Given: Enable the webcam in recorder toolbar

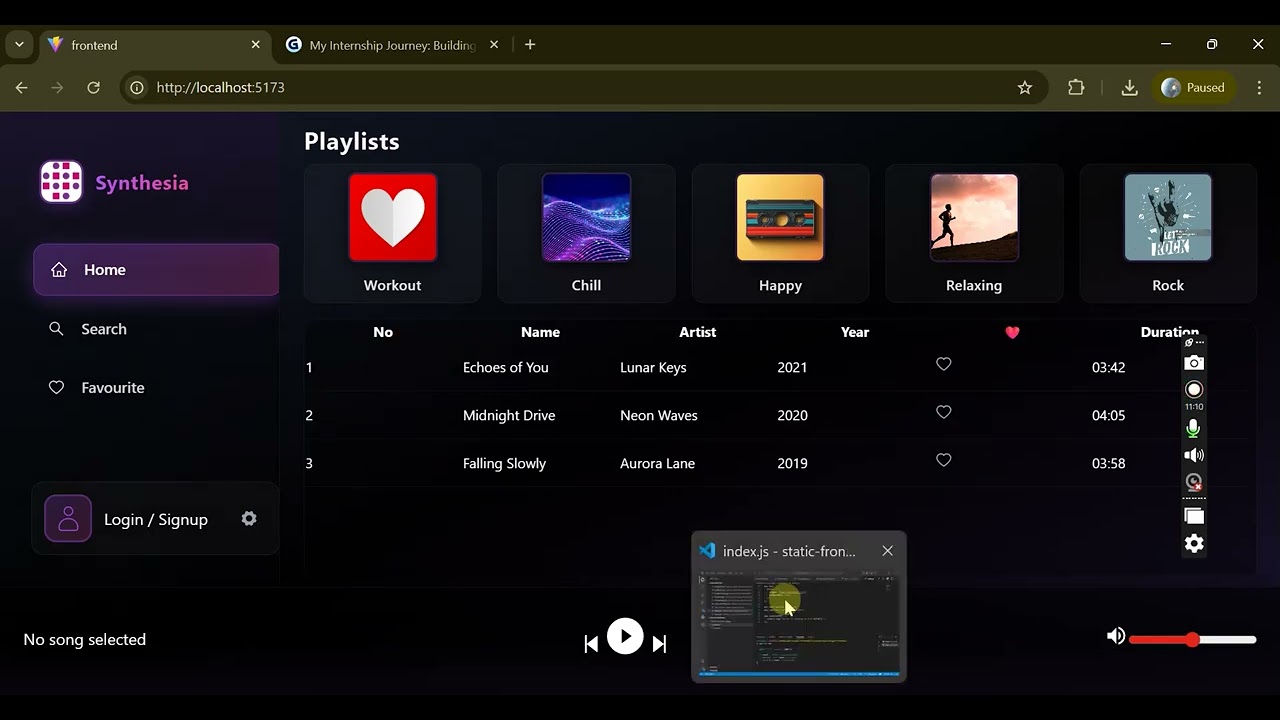Looking at the screenshot, I should [1194, 482].
